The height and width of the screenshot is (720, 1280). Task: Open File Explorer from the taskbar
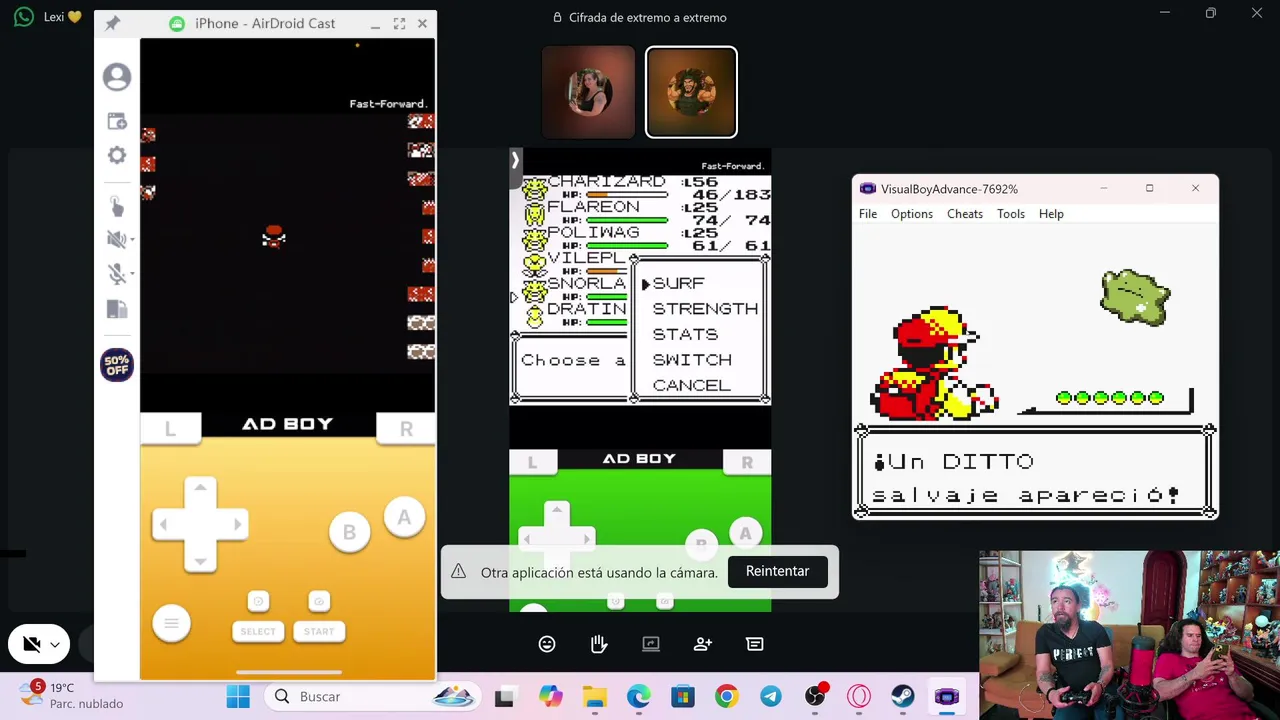[x=595, y=697]
